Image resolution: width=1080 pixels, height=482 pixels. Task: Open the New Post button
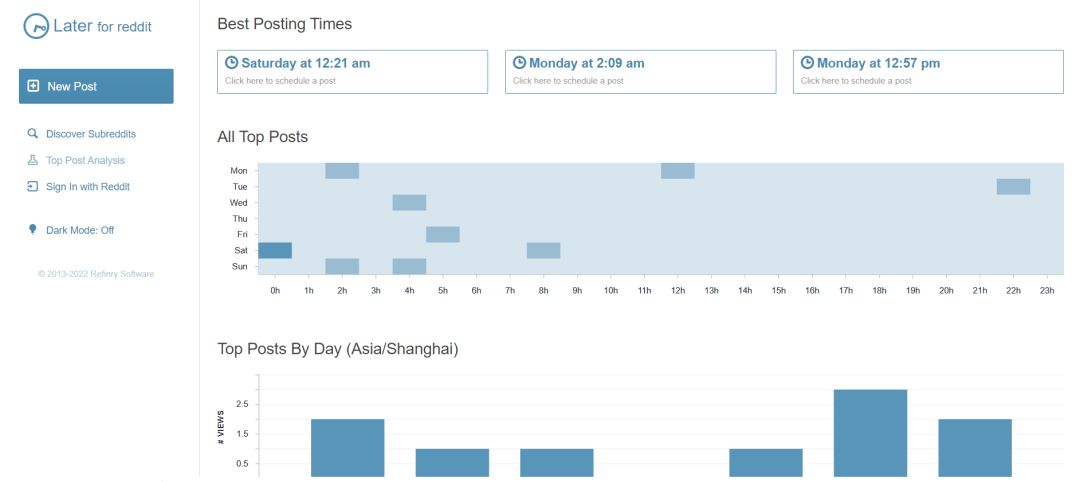click(96, 87)
